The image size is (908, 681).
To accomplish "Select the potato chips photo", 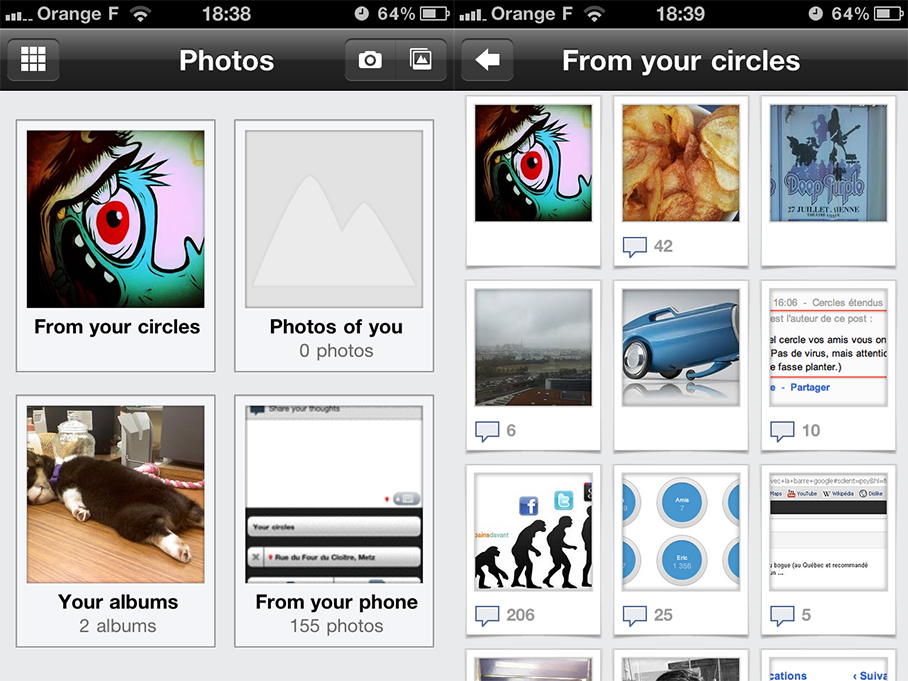I will click(680, 163).
